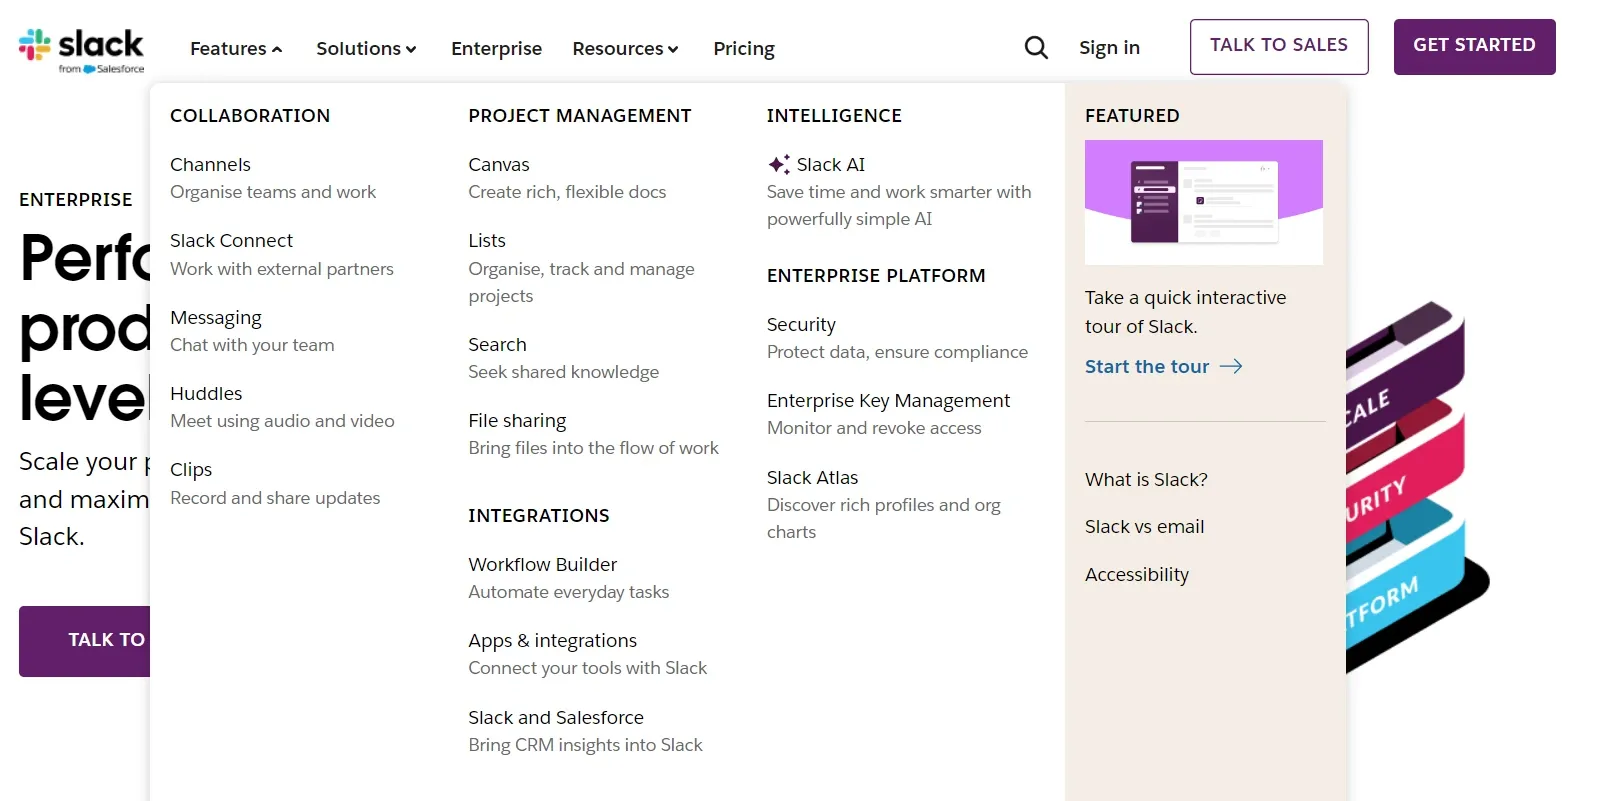Click the Slack logo

pyautogui.click(x=81, y=51)
